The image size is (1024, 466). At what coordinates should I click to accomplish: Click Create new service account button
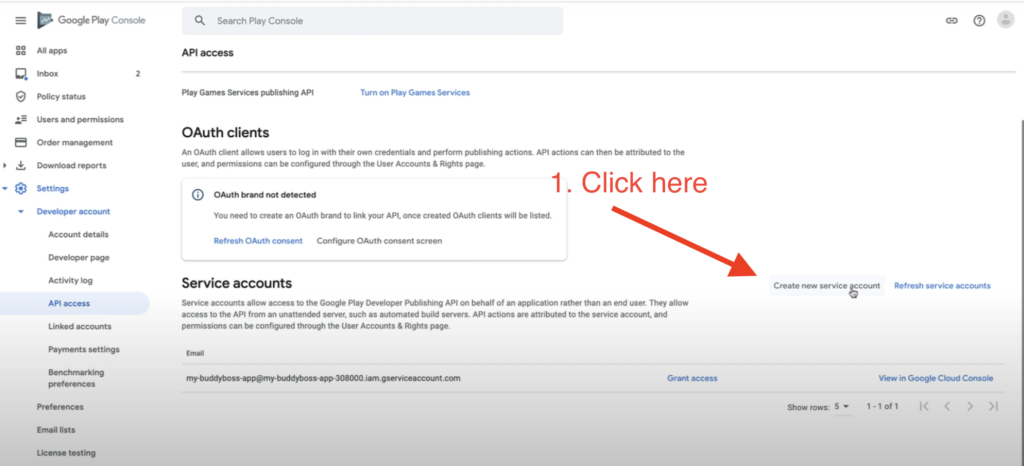pyautogui.click(x=826, y=286)
